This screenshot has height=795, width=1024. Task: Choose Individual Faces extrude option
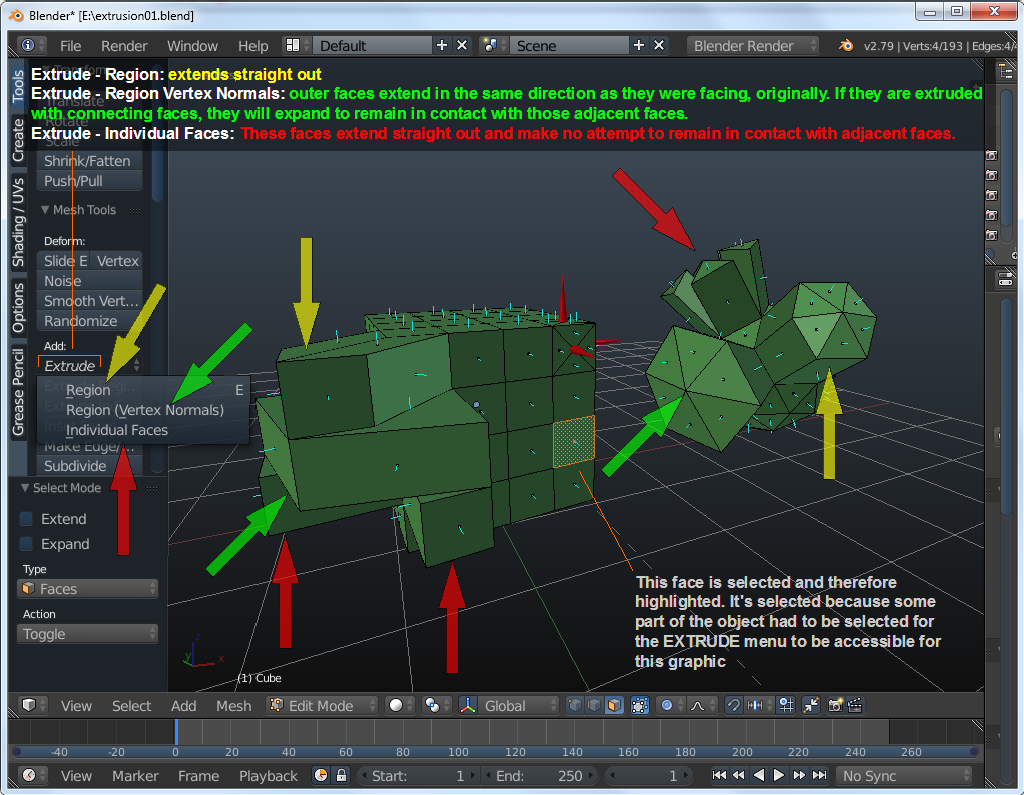[144, 430]
